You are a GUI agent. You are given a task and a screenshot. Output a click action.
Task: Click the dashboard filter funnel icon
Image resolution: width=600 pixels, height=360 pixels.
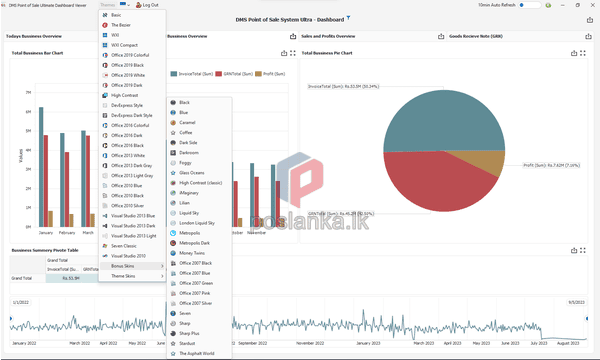coord(349,18)
